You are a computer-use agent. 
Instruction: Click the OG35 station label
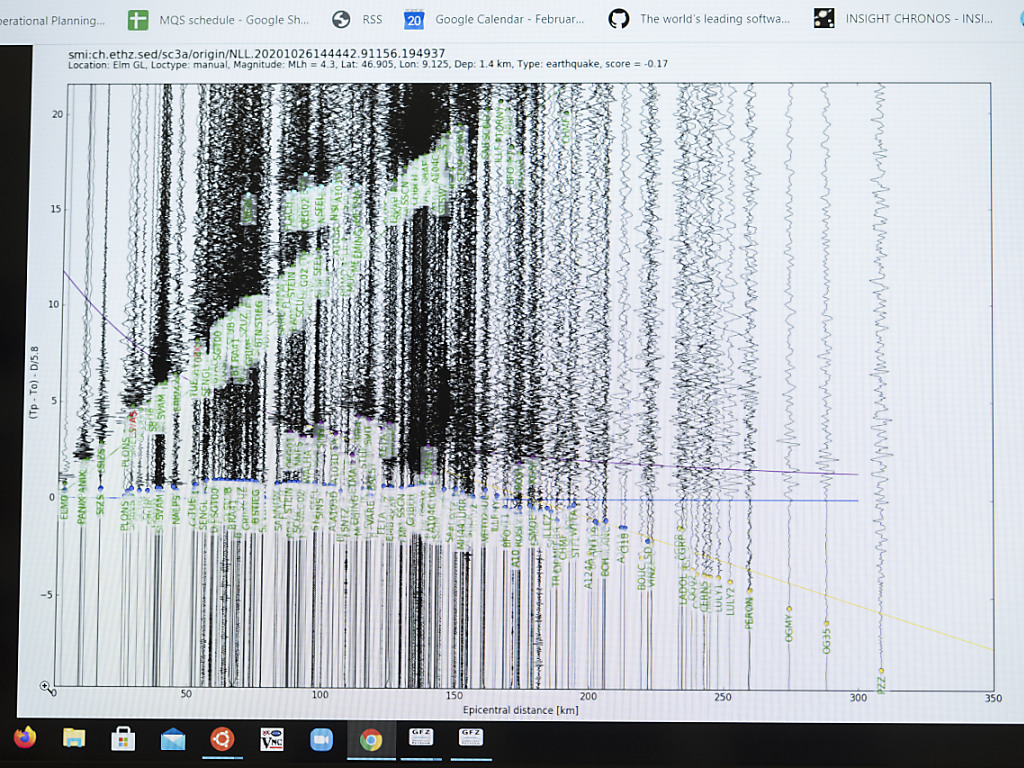[827, 640]
